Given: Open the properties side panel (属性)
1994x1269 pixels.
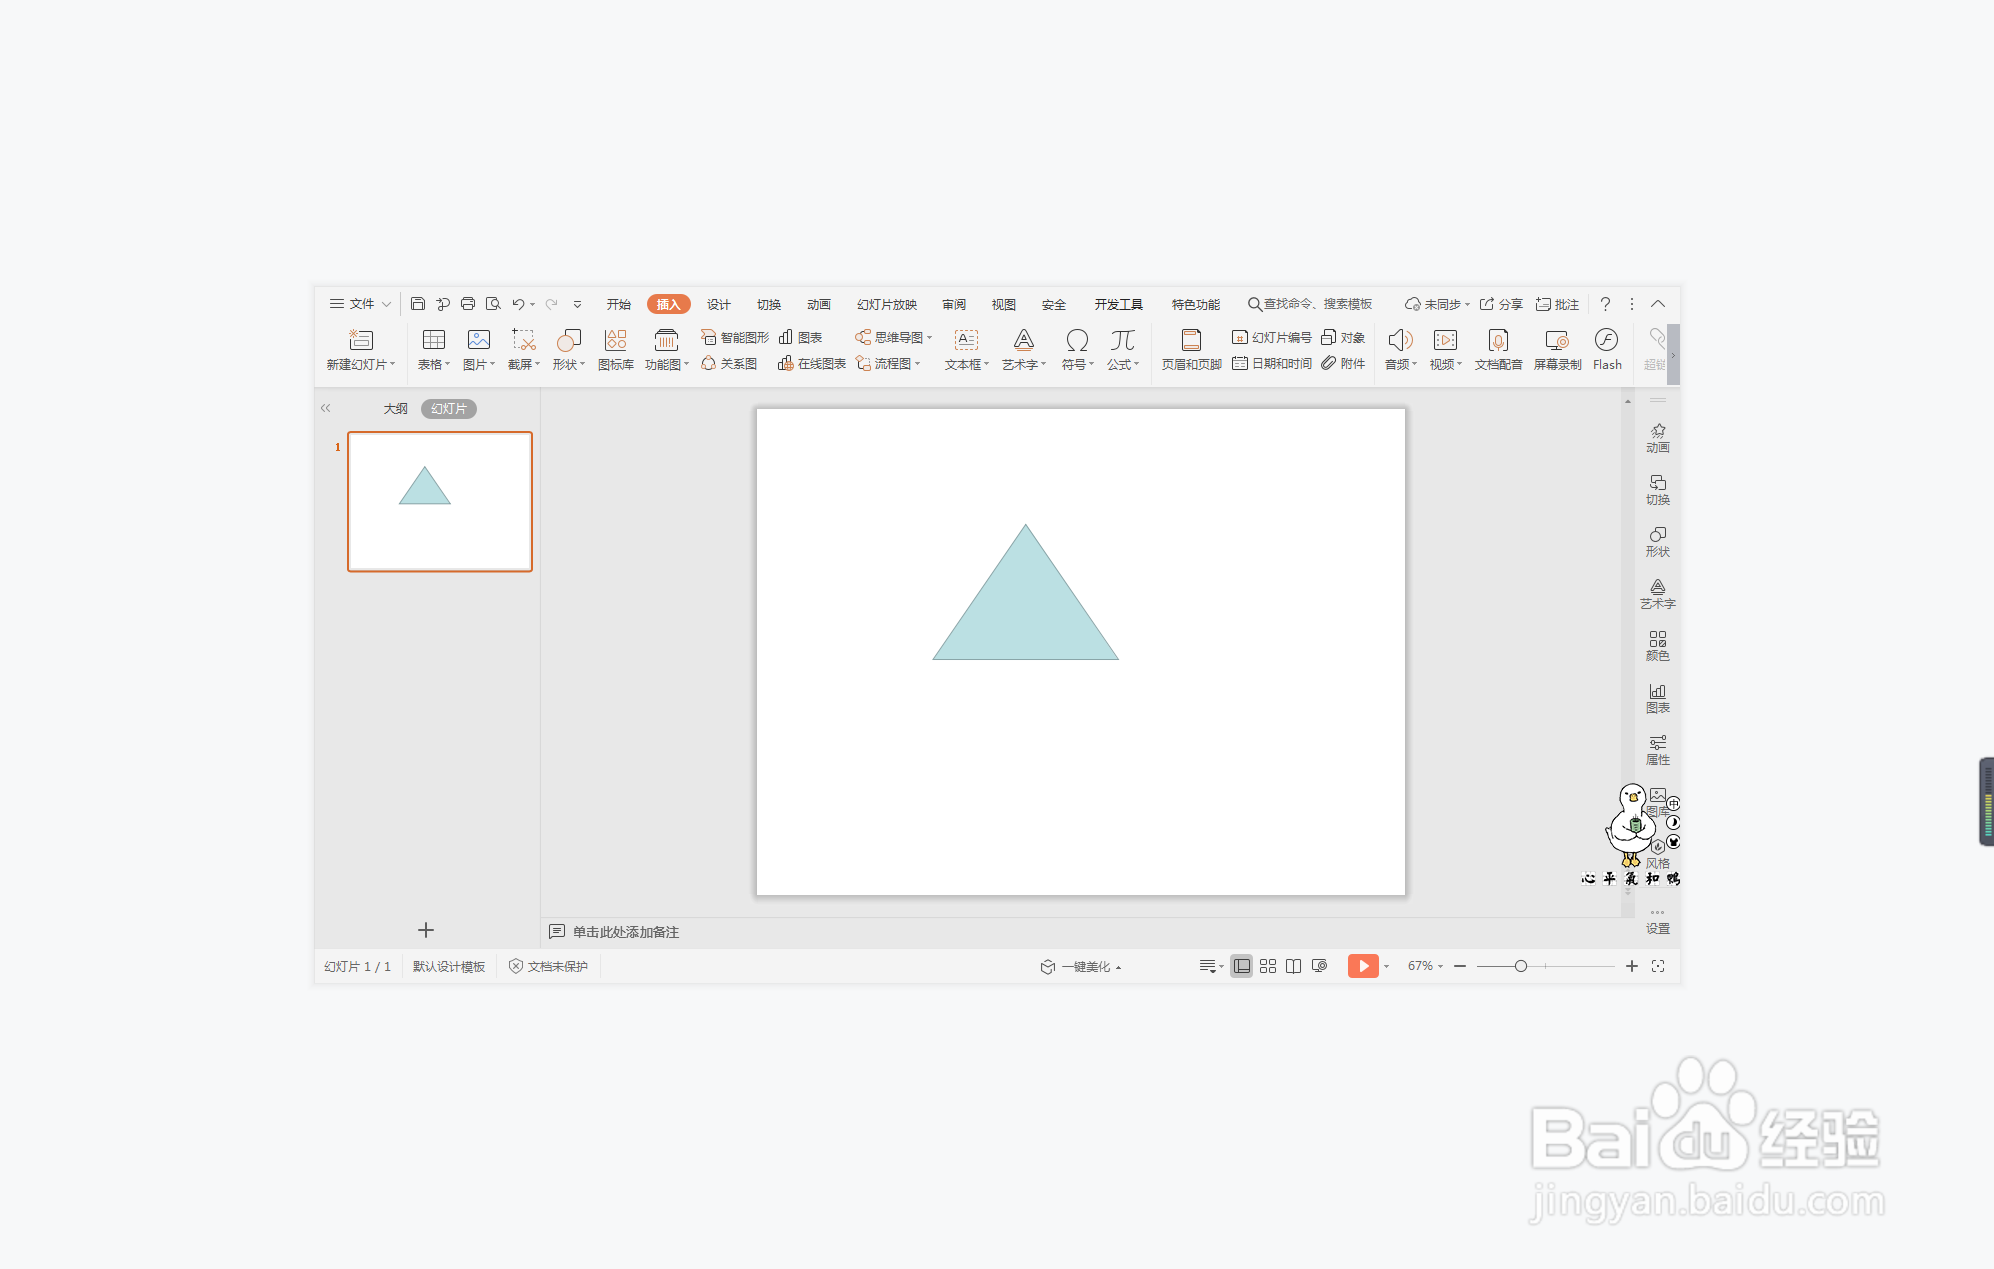Looking at the screenshot, I should point(1657,750).
